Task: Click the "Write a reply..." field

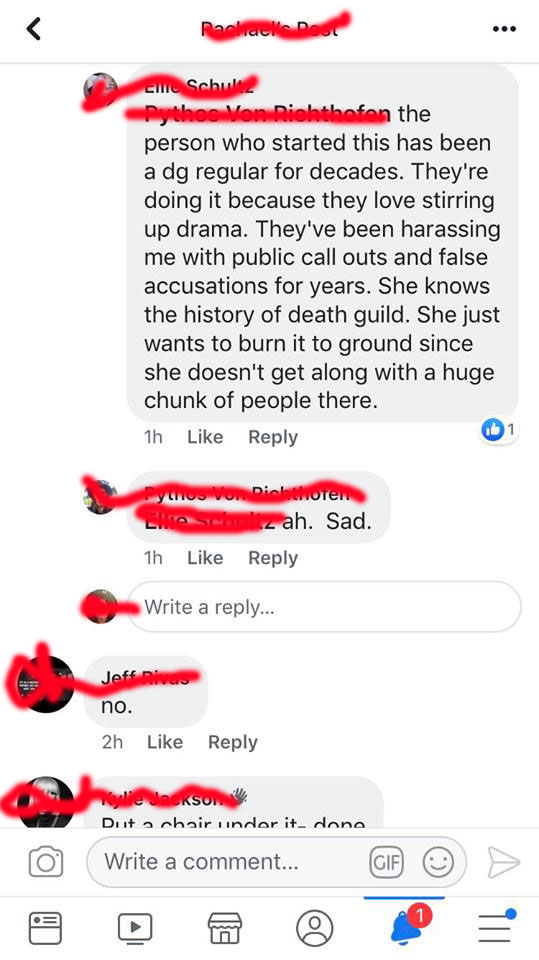Action: [x=325, y=607]
